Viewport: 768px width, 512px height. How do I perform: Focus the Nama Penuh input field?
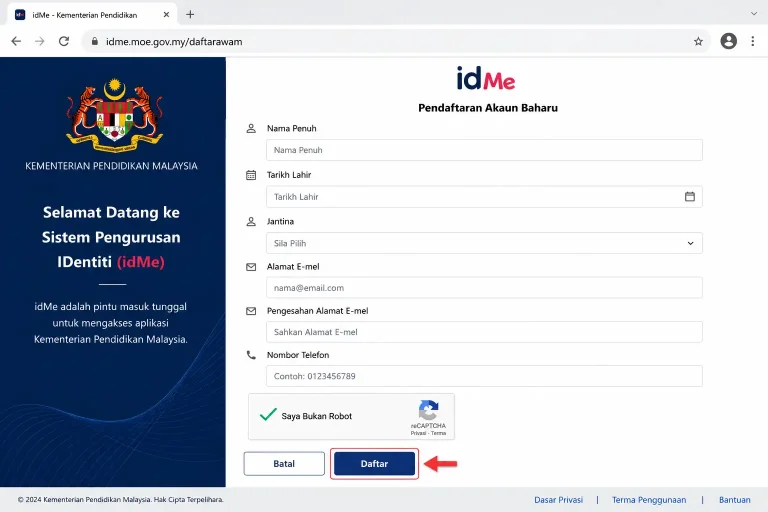tap(484, 150)
